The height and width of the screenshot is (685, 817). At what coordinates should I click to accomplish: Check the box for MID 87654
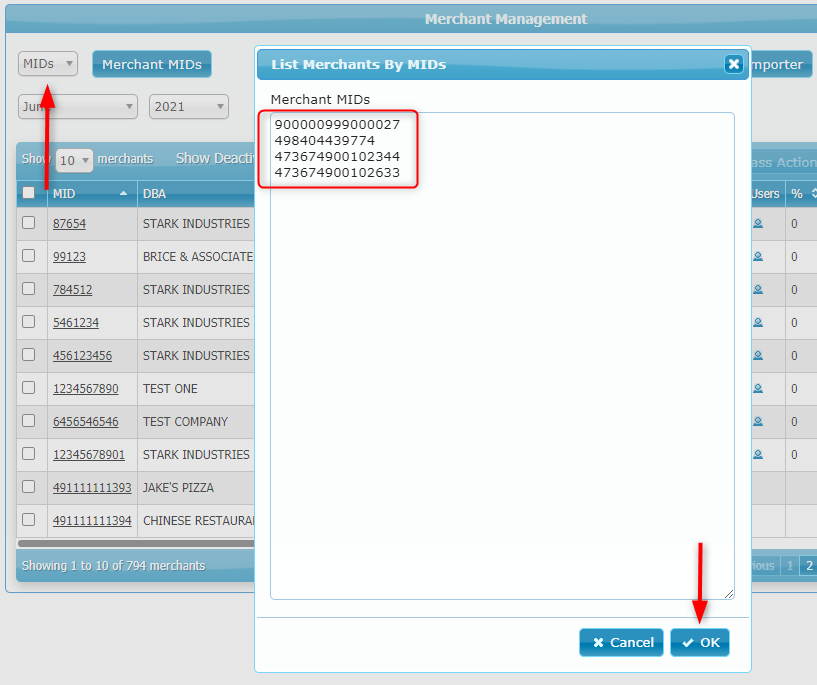(29, 223)
